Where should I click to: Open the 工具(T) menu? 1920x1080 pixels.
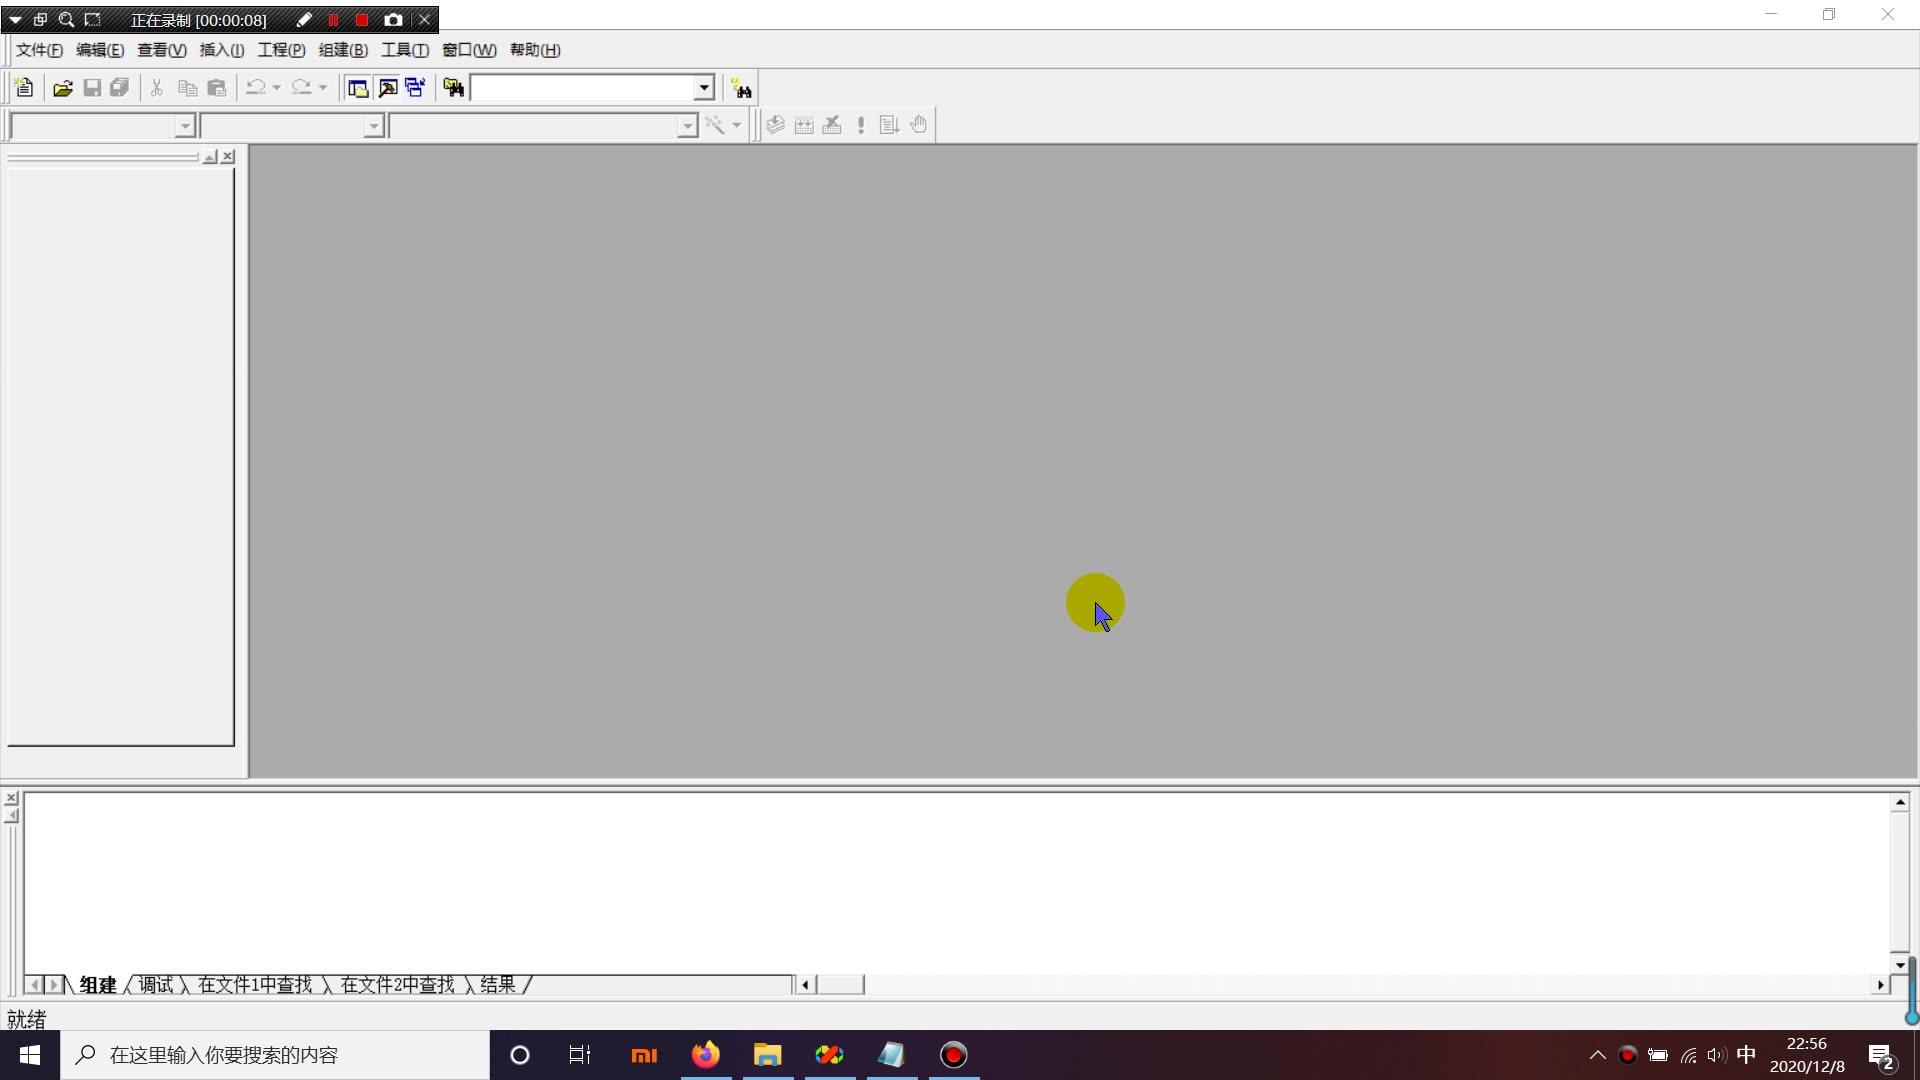point(405,50)
